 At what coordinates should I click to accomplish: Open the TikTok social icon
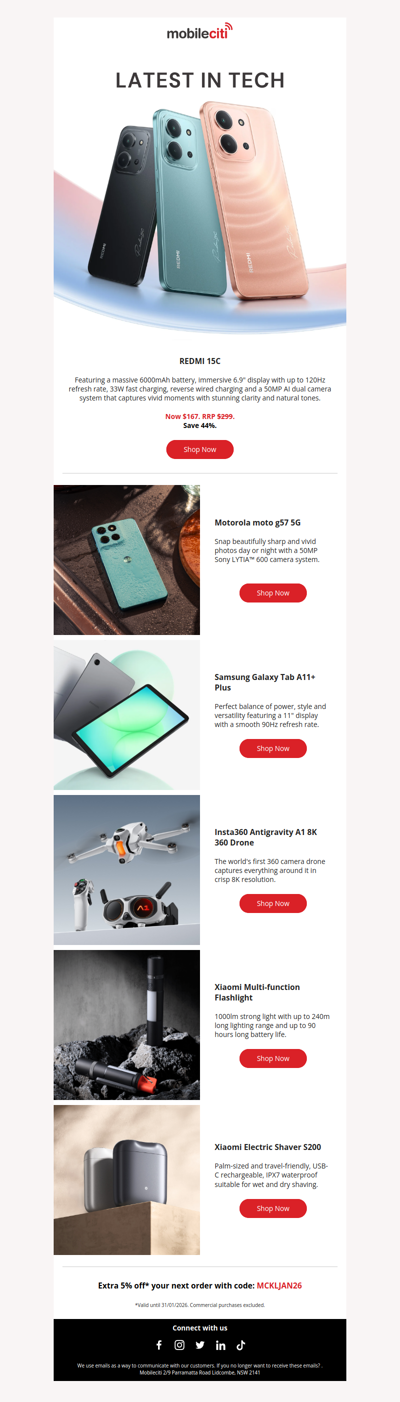[x=241, y=1345]
